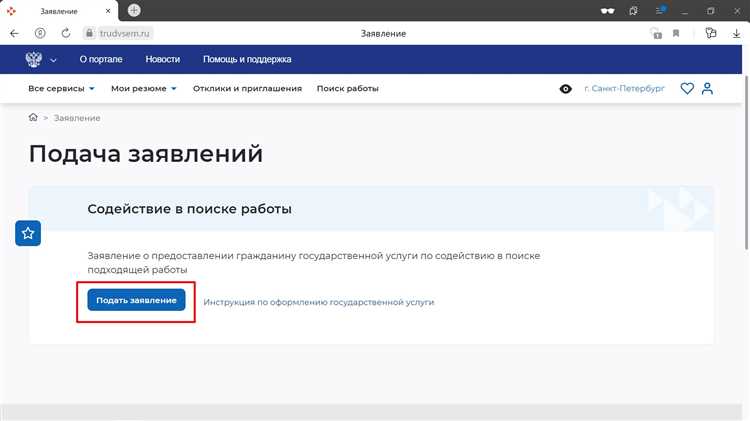Click the г. Санкт-Петербург city link
The height and width of the screenshot is (421, 750).
[624, 89]
